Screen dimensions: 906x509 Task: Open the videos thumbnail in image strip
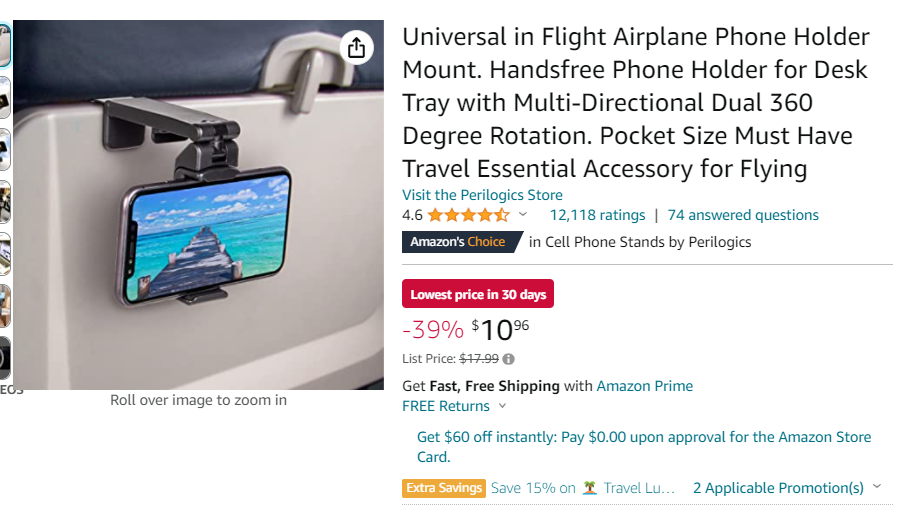coord(4,359)
